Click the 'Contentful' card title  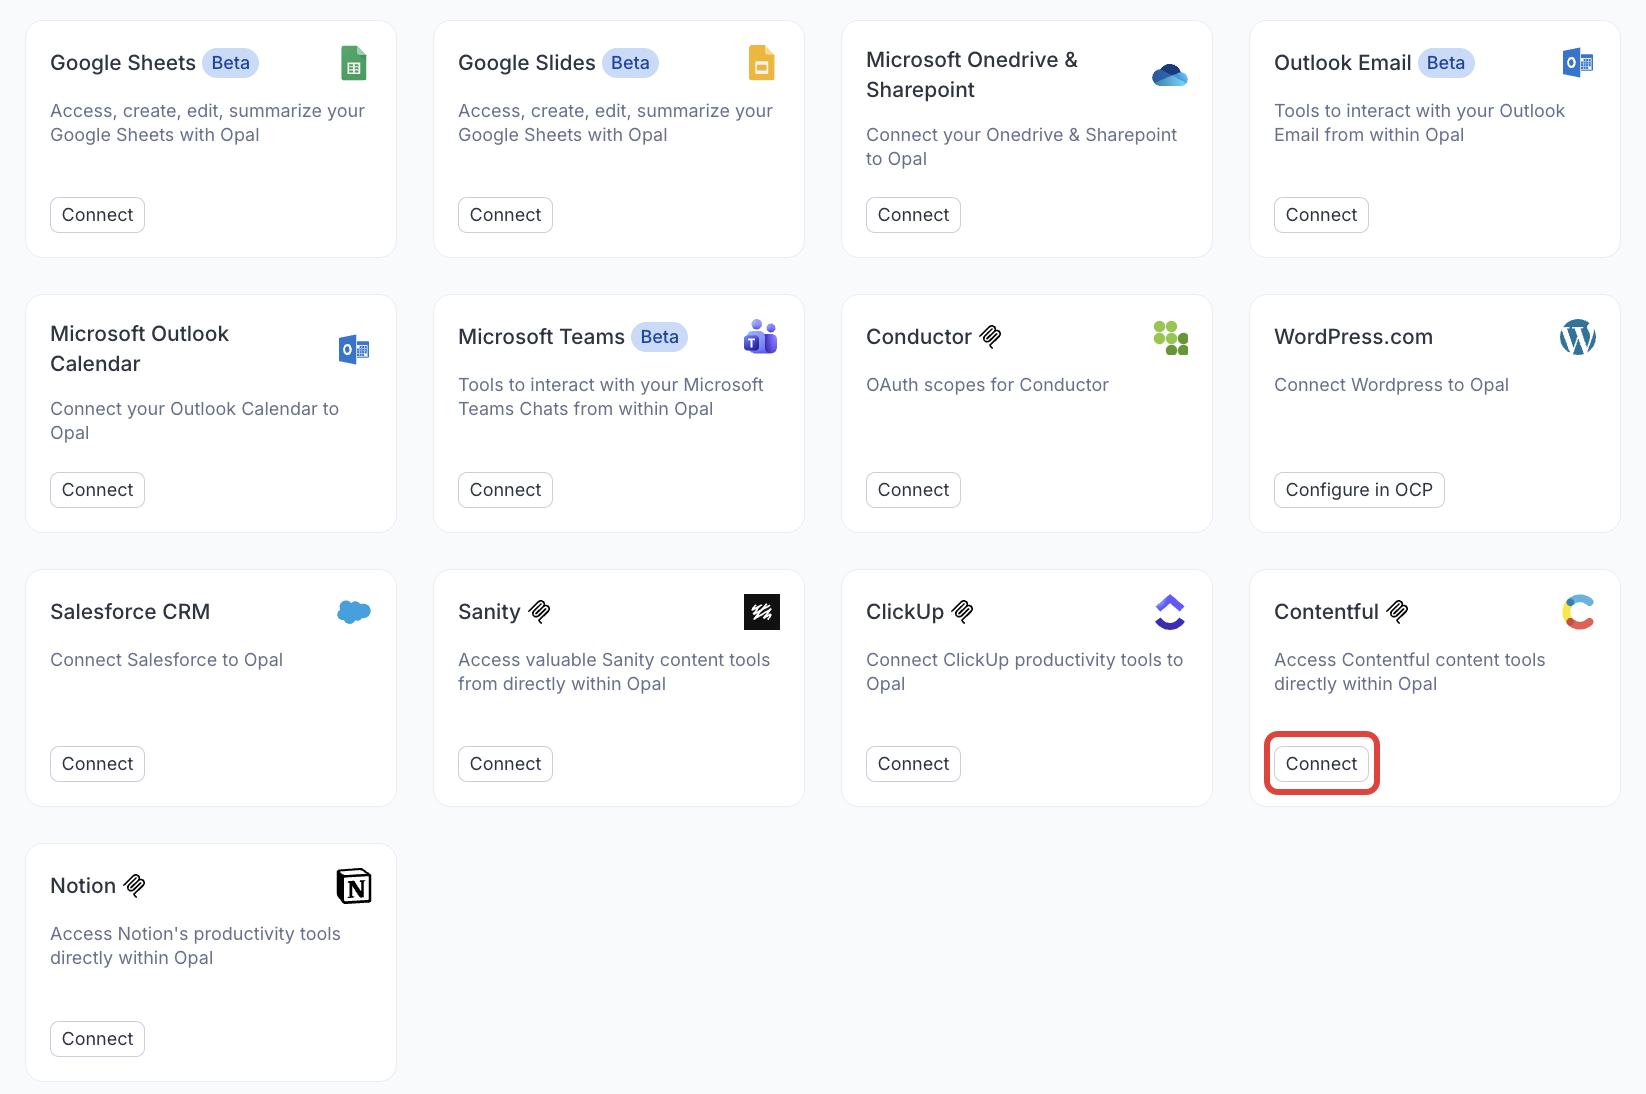click(x=1327, y=612)
